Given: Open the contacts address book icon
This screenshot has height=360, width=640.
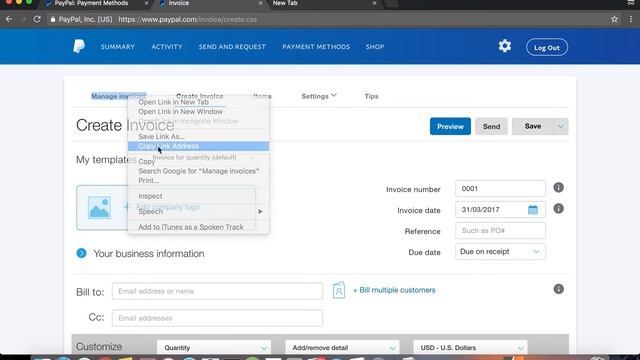Looking at the screenshot, I should [x=339, y=290].
